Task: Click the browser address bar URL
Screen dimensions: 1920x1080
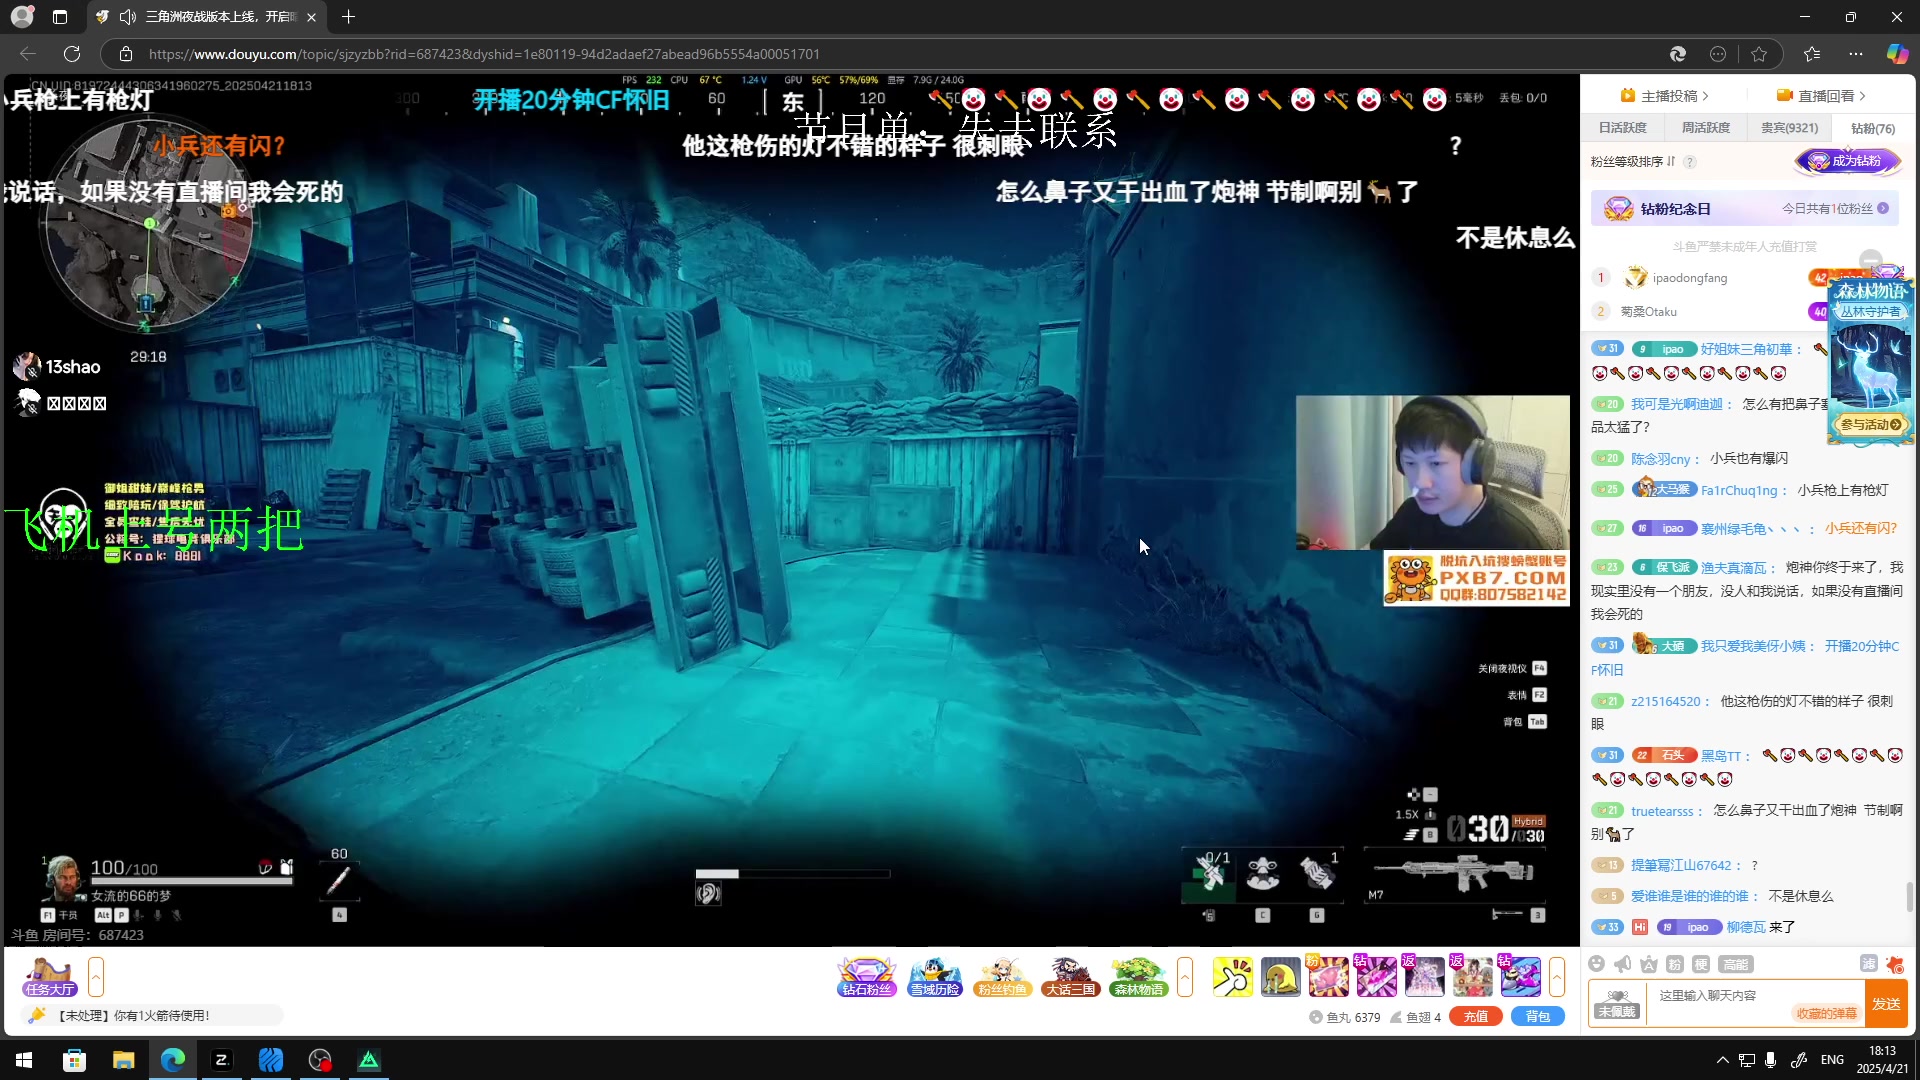Action: pyautogui.click(x=484, y=54)
